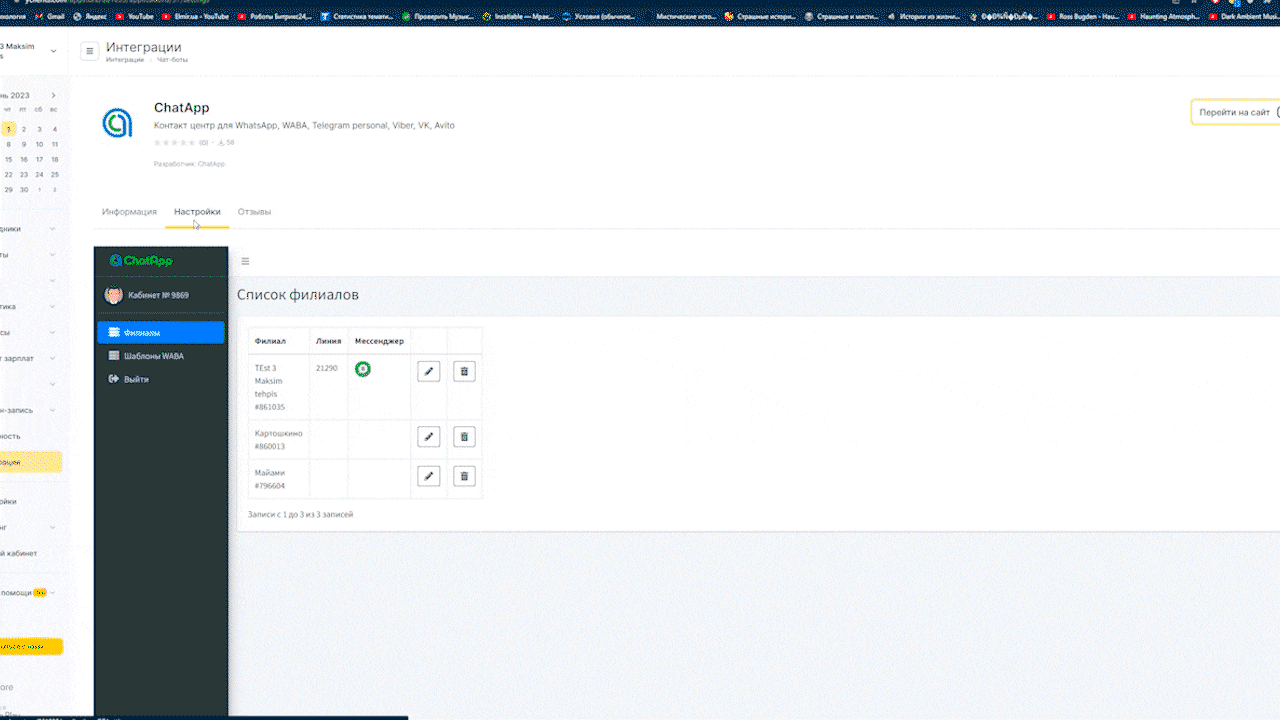Click the pencil icon for Картошкино
Image resolution: width=1280 pixels, height=720 pixels.
tap(428, 437)
